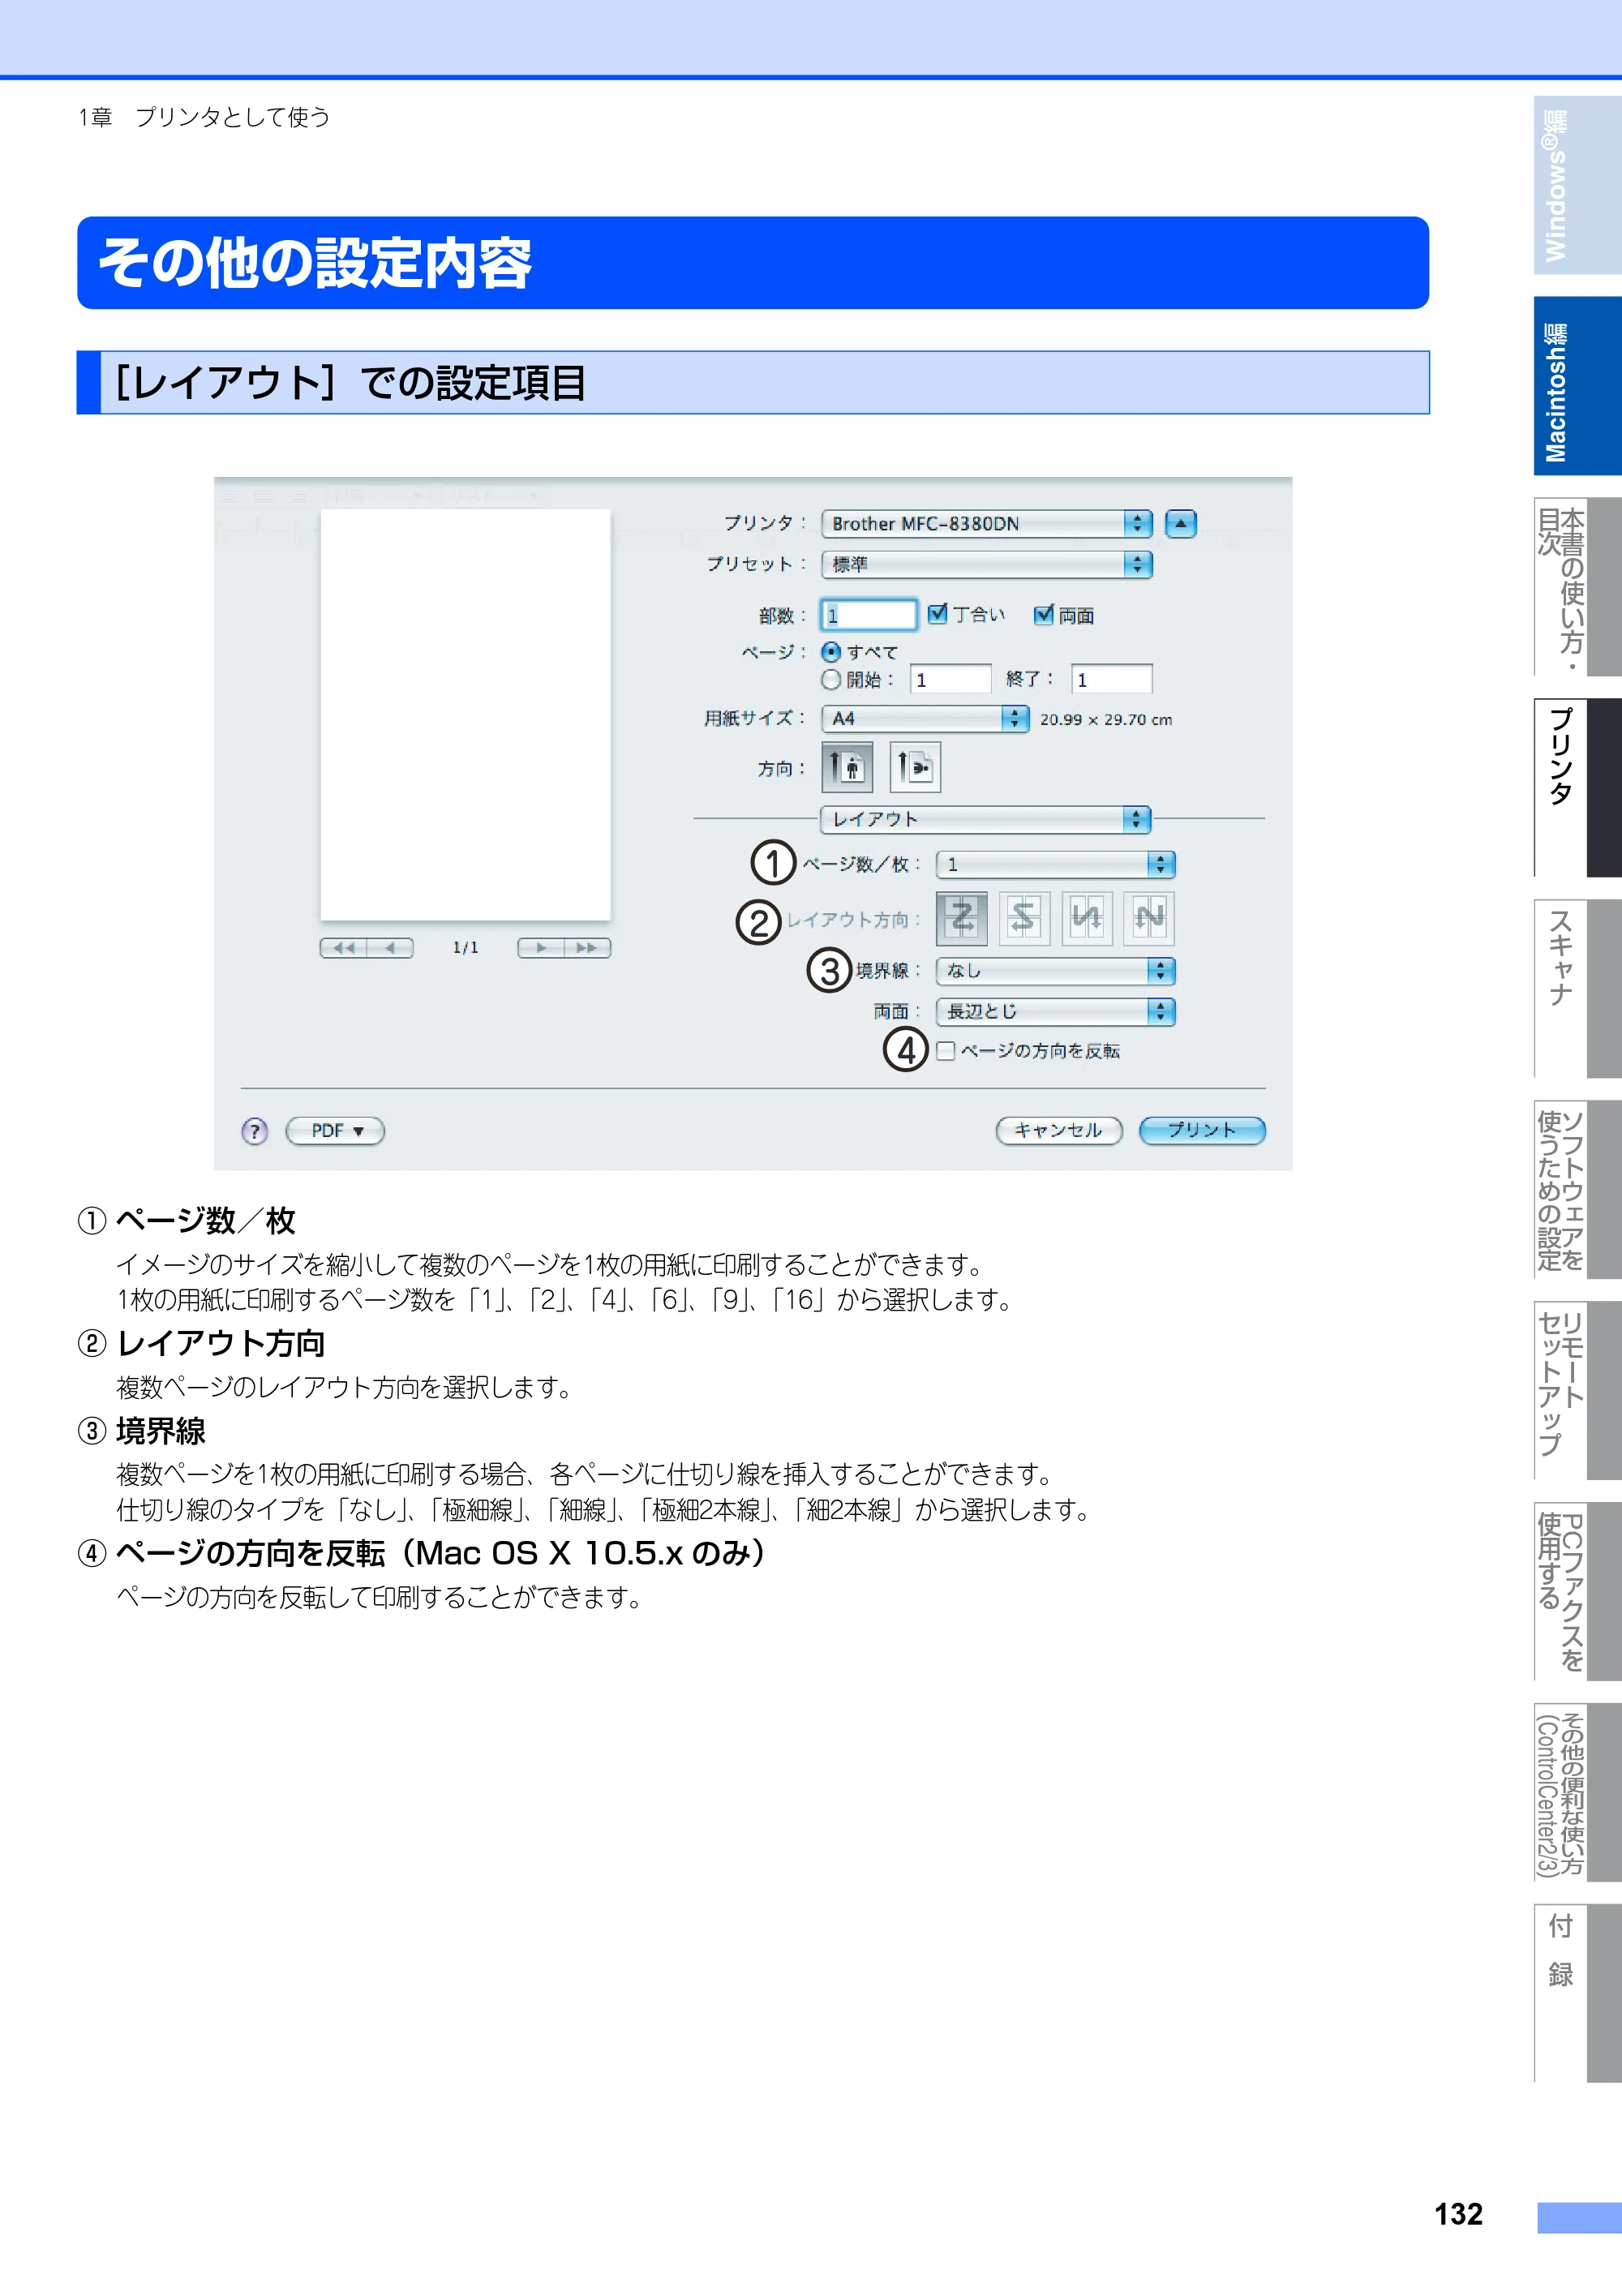
Task: Click the 開始 page number field
Action: [x=950, y=680]
